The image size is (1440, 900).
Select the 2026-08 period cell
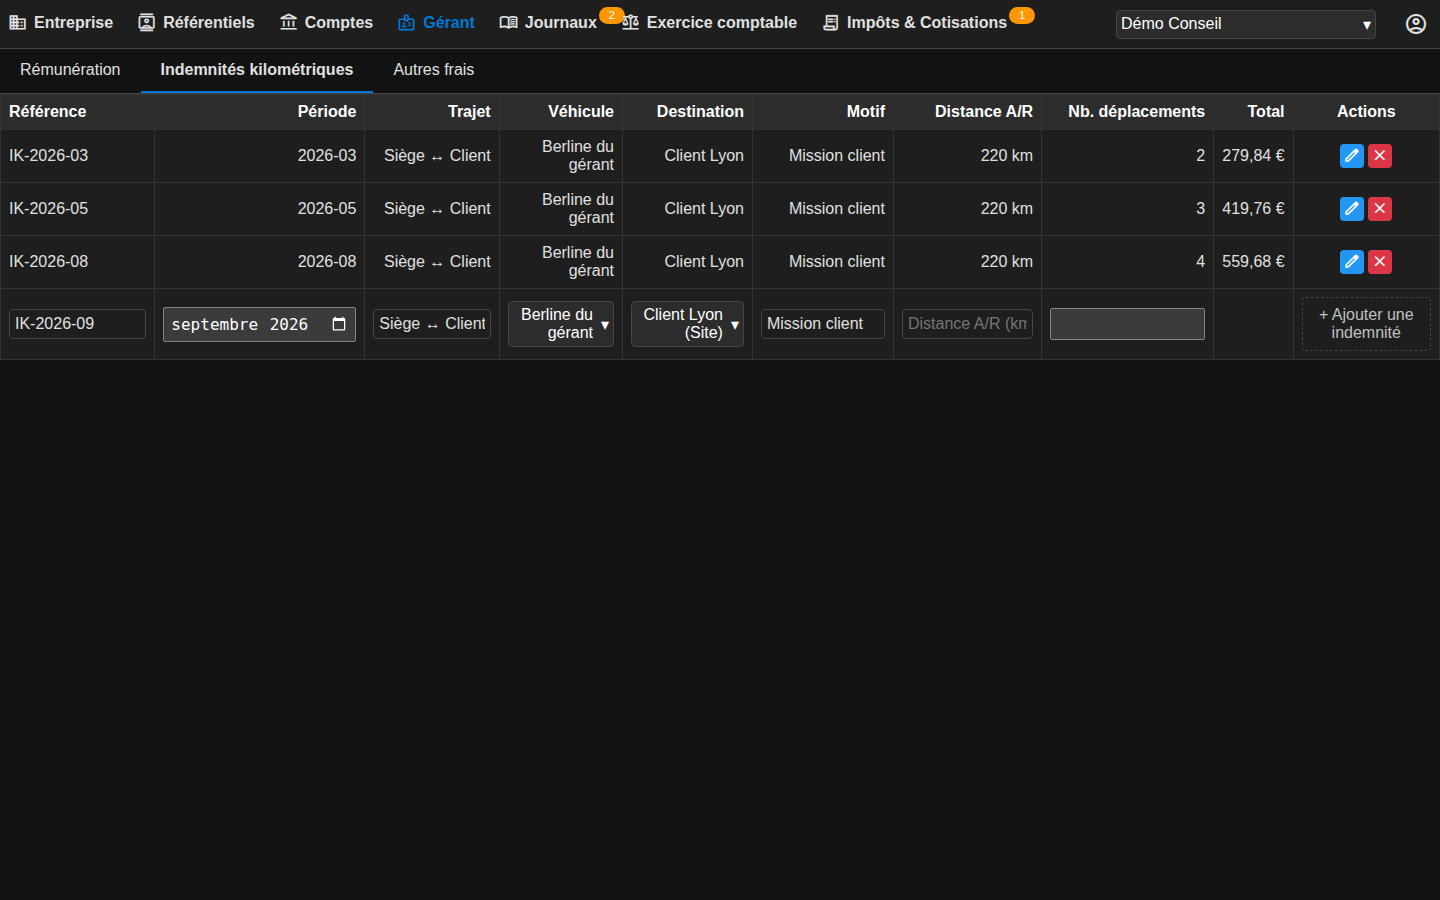[x=260, y=262]
